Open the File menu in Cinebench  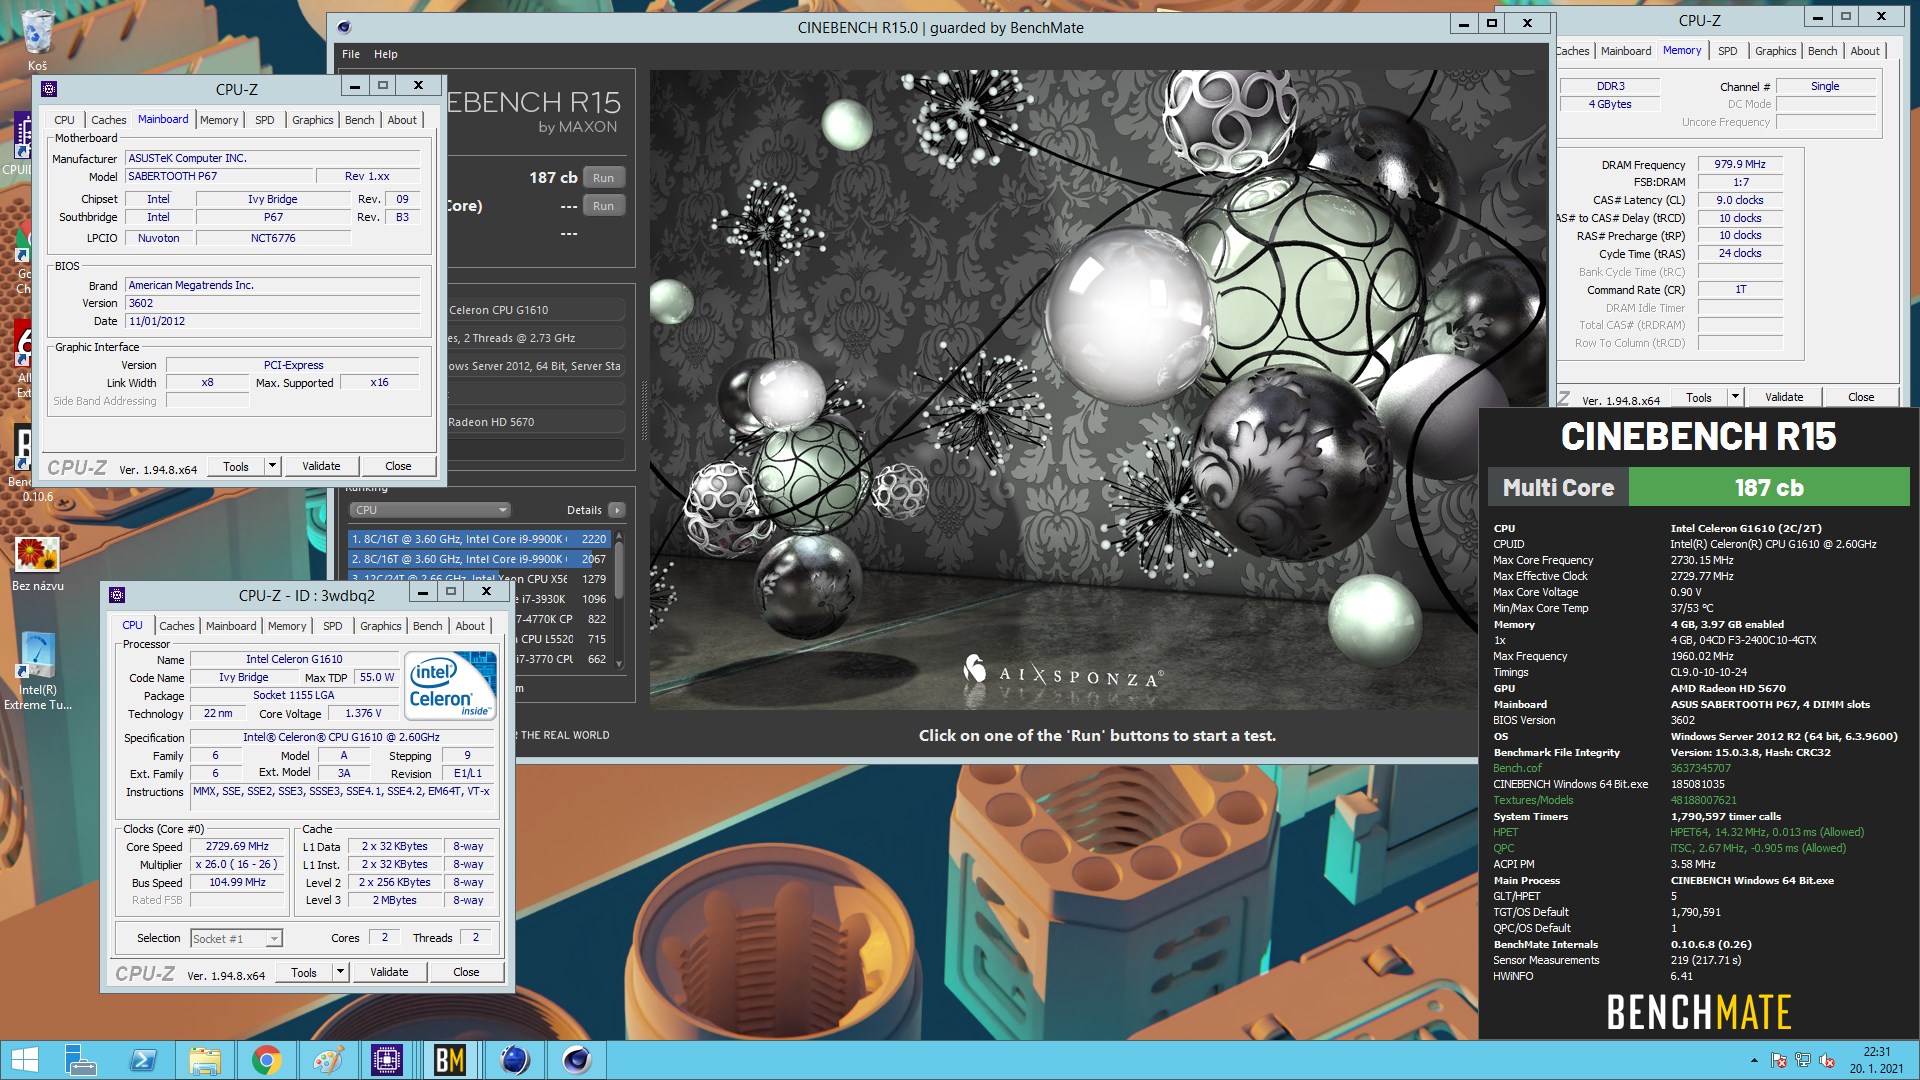tap(351, 54)
